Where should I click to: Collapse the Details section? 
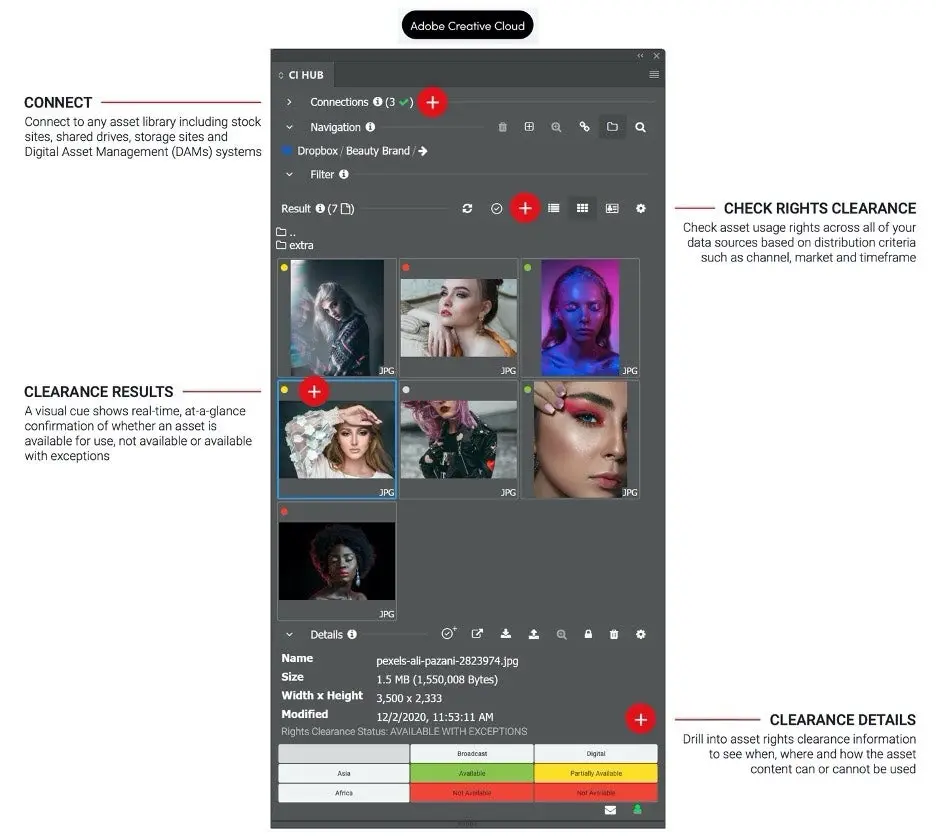pyautogui.click(x=289, y=634)
